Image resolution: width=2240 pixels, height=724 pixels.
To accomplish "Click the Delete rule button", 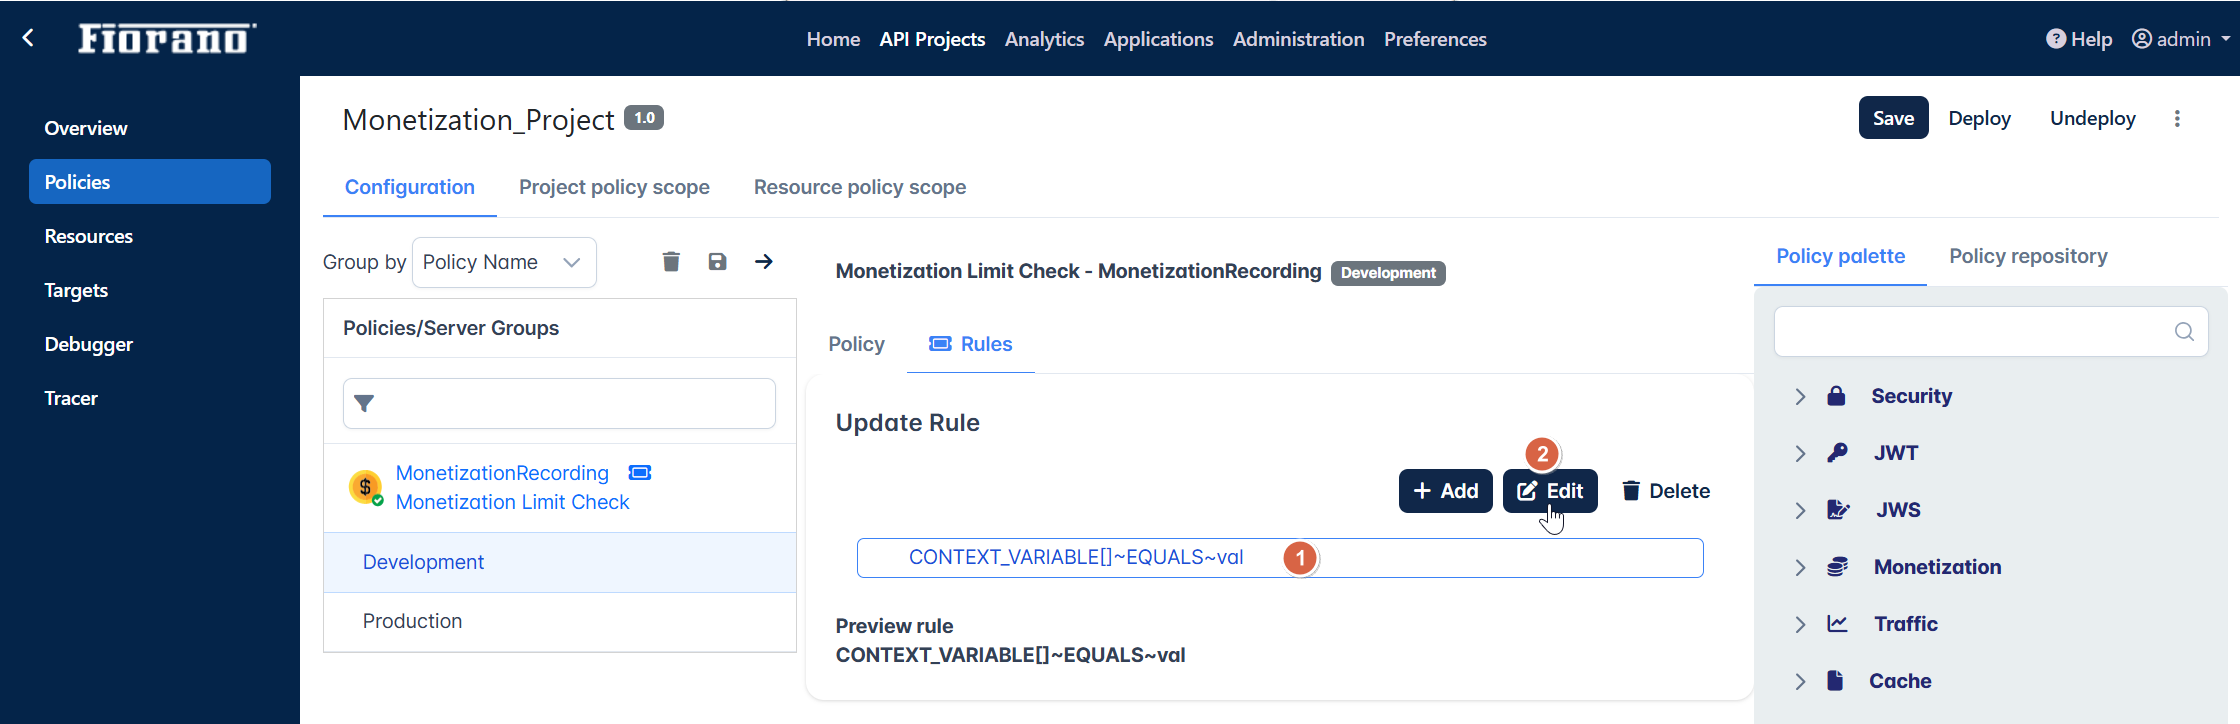I will [1666, 491].
